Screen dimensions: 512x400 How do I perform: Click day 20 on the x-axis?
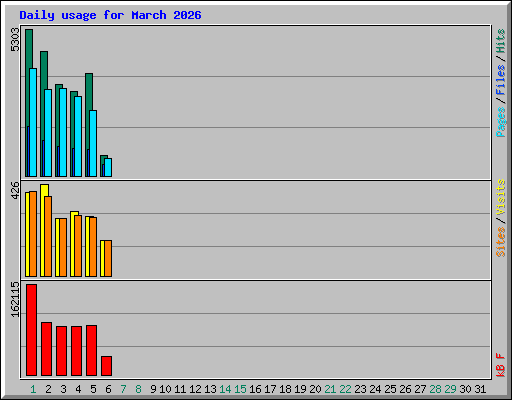coord(315,389)
